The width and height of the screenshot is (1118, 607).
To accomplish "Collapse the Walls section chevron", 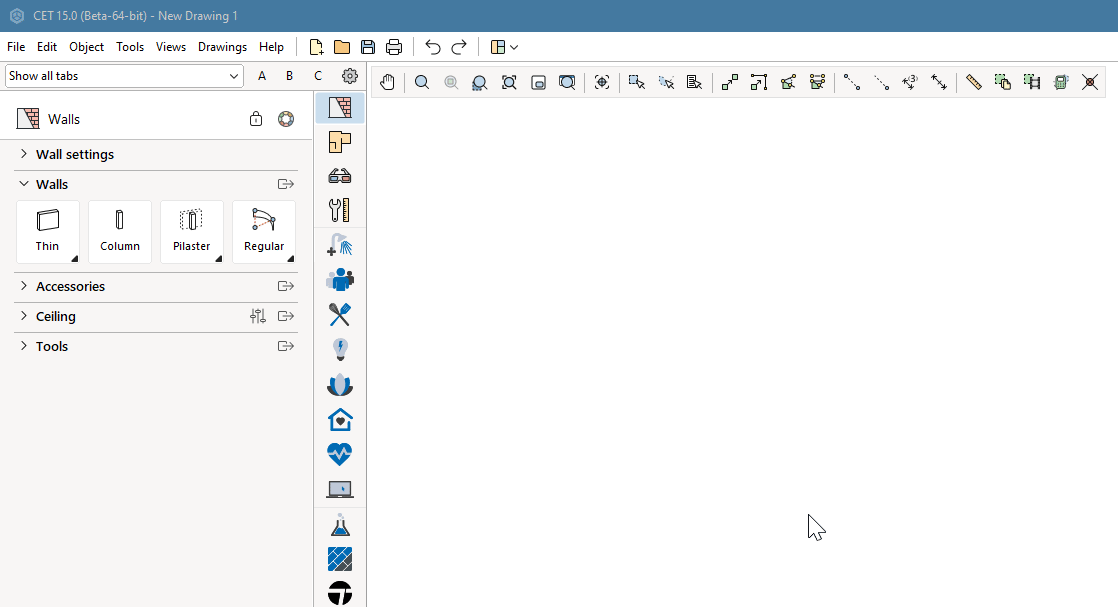I will tap(24, 184).
